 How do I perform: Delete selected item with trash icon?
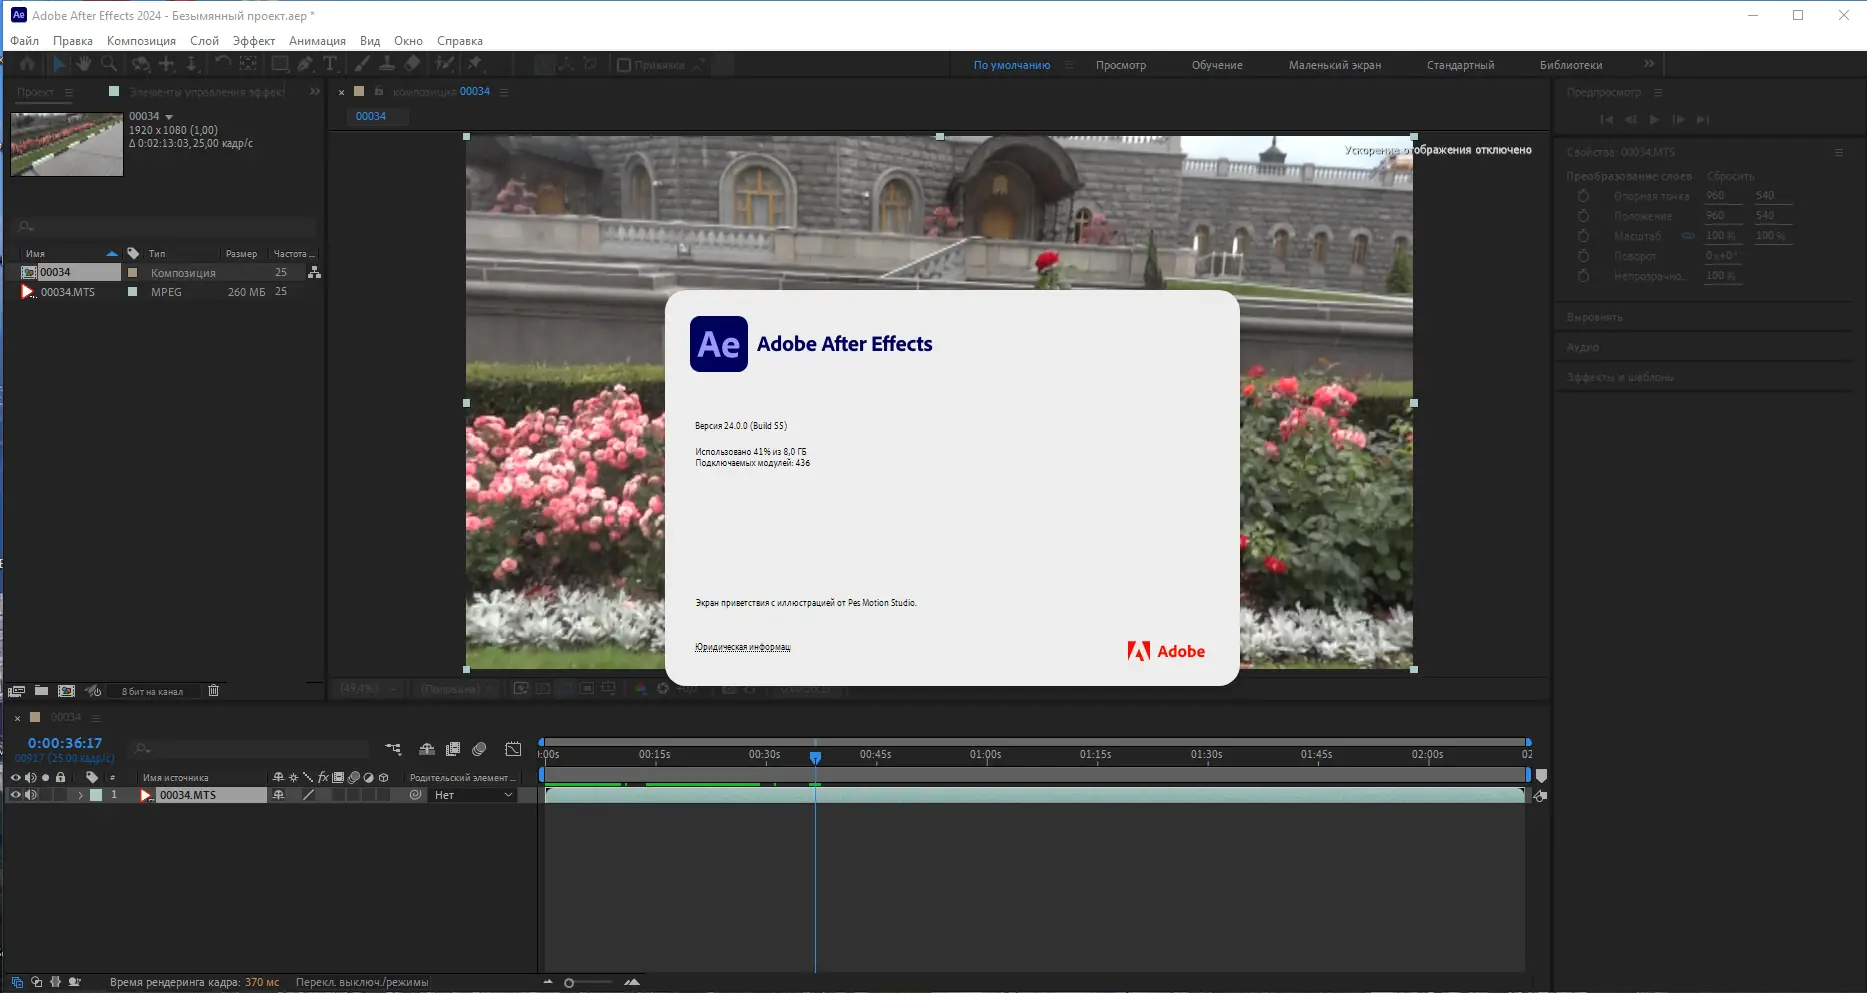(x=213, y=691)
